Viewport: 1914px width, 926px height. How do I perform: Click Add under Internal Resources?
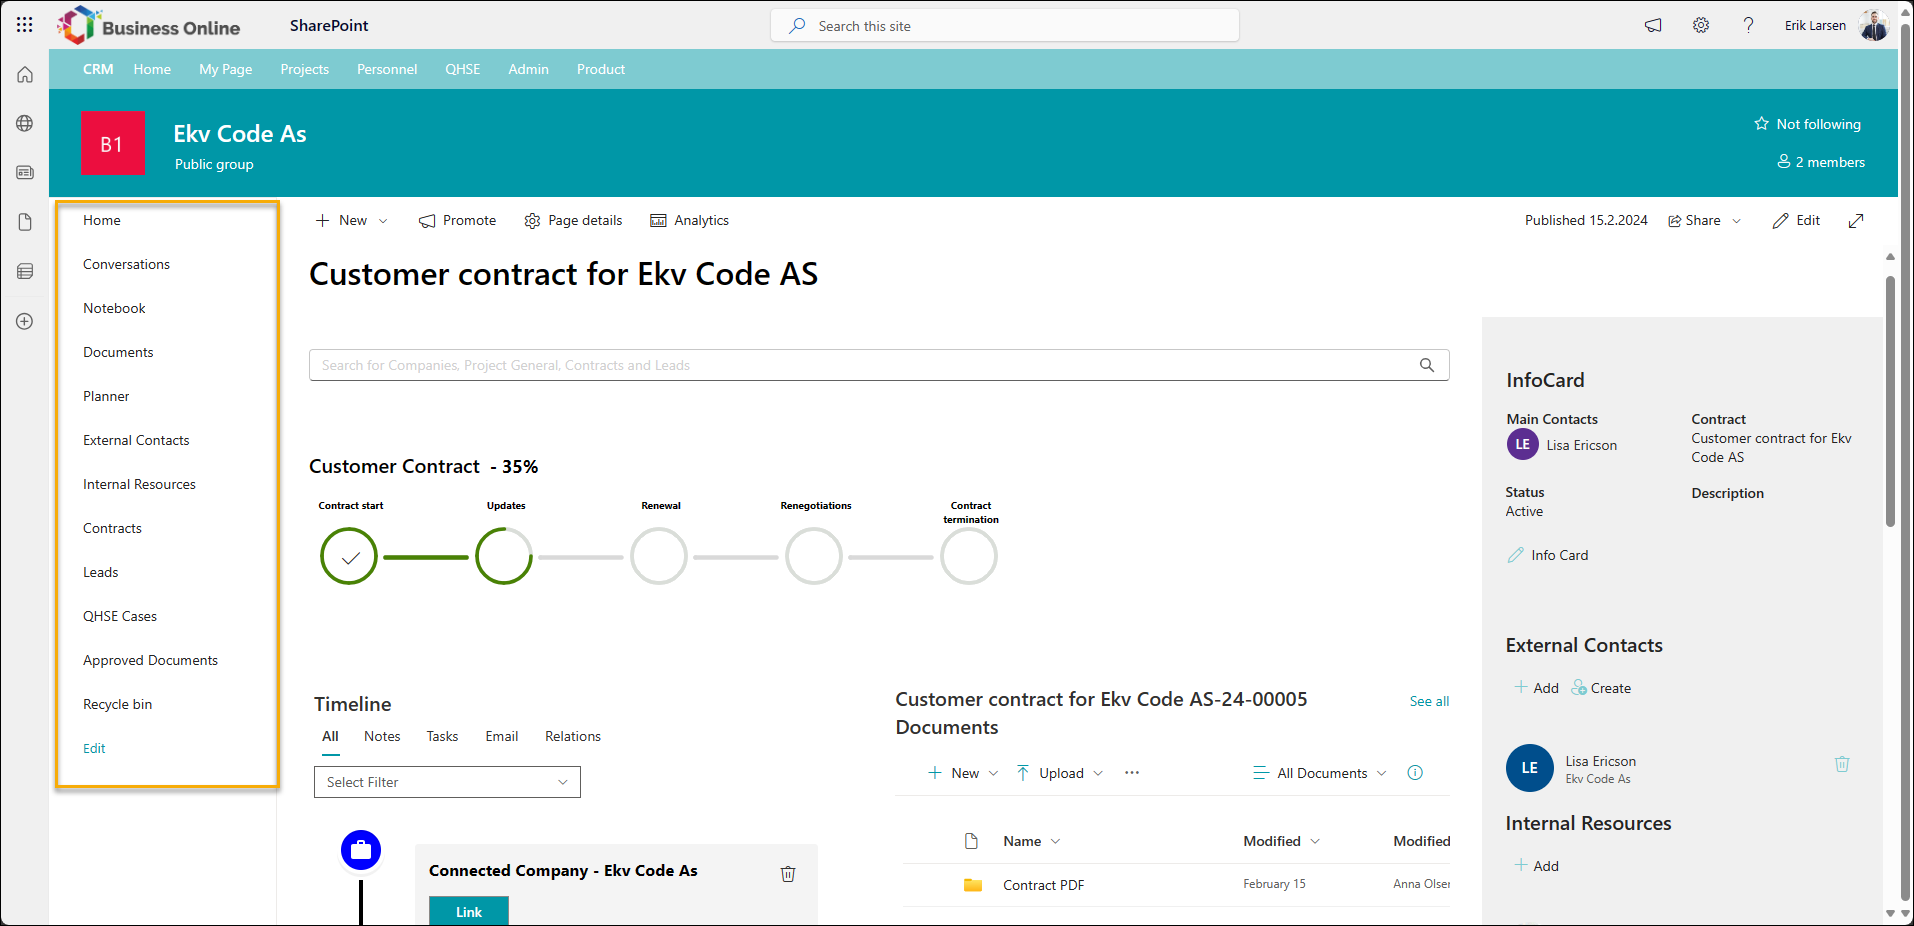coord(1537,866)
